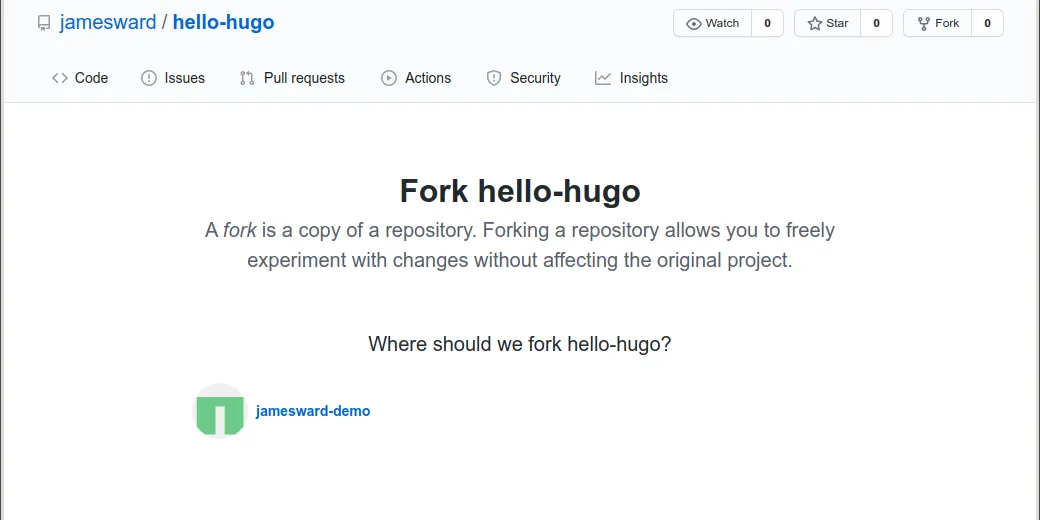This screenshot has height=520, width=1040.
Task: Click the repository book icon beside jamesward
Action: [44, 23]
